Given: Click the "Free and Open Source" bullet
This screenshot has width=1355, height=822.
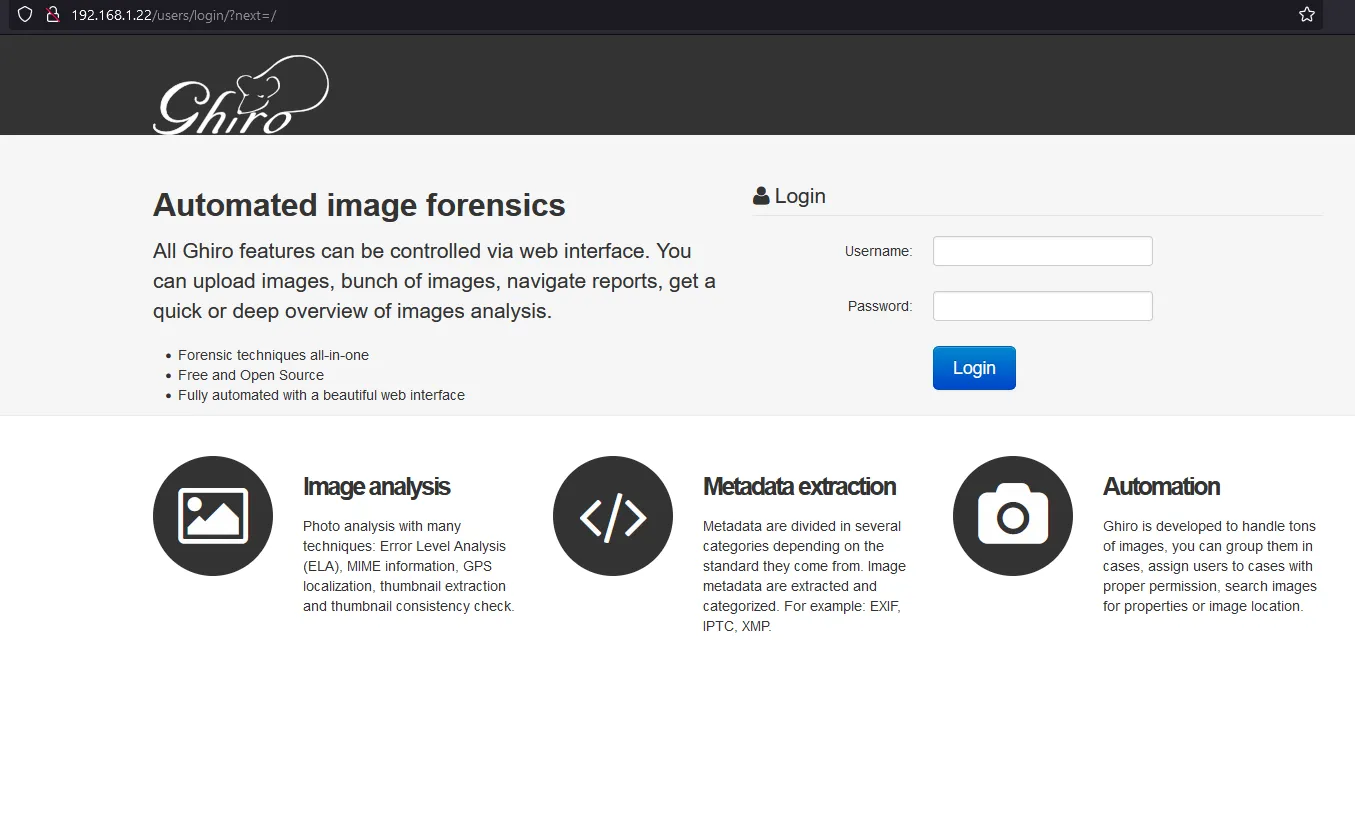Looking at the screenshot, I should tap(251, 375).
